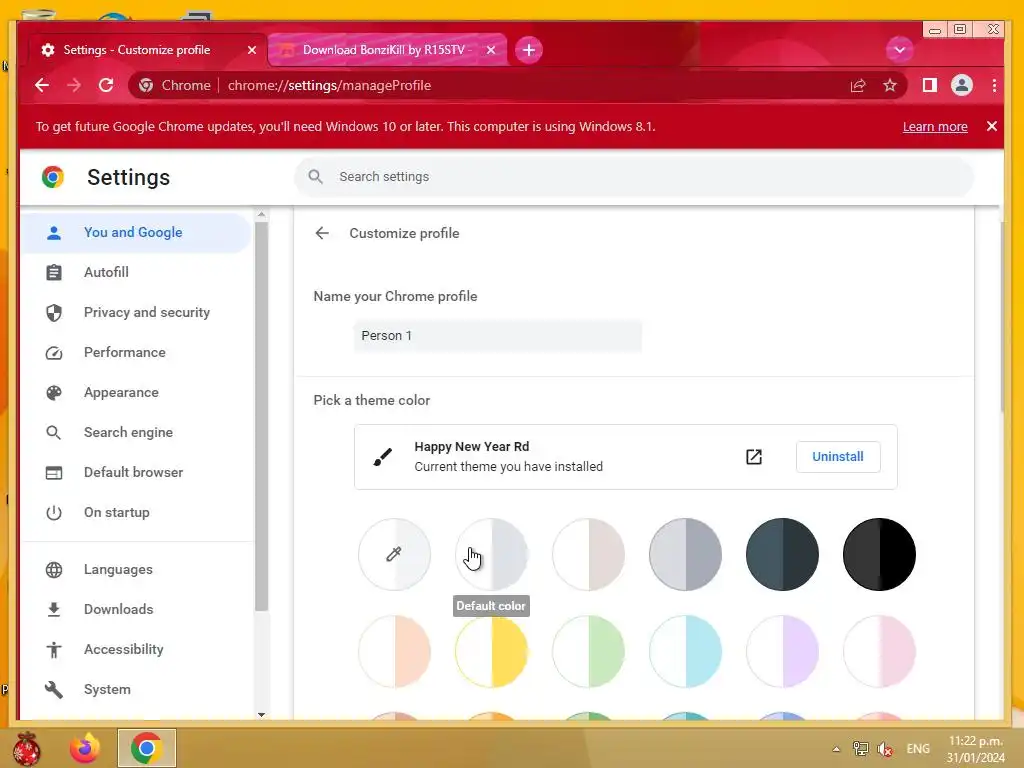Click the sidebar scrollbar up arrow

click(x=261, y=214)
